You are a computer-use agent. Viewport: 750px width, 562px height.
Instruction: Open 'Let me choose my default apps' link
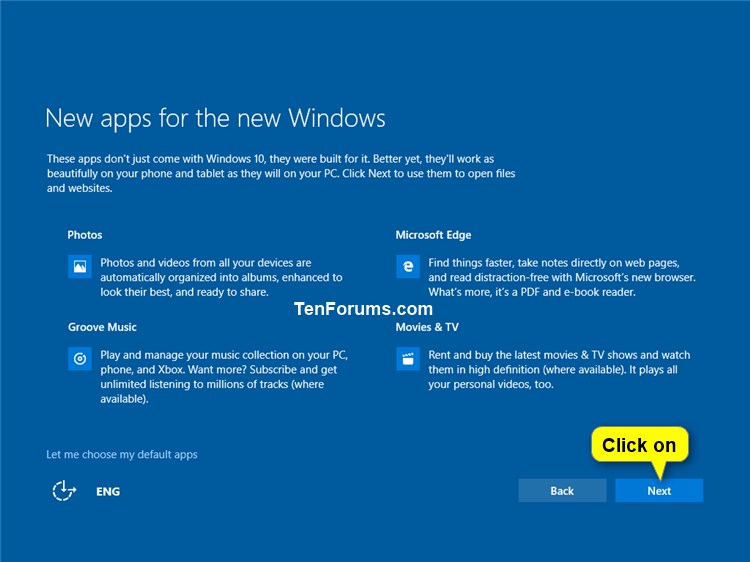click(x=121, y=454)
